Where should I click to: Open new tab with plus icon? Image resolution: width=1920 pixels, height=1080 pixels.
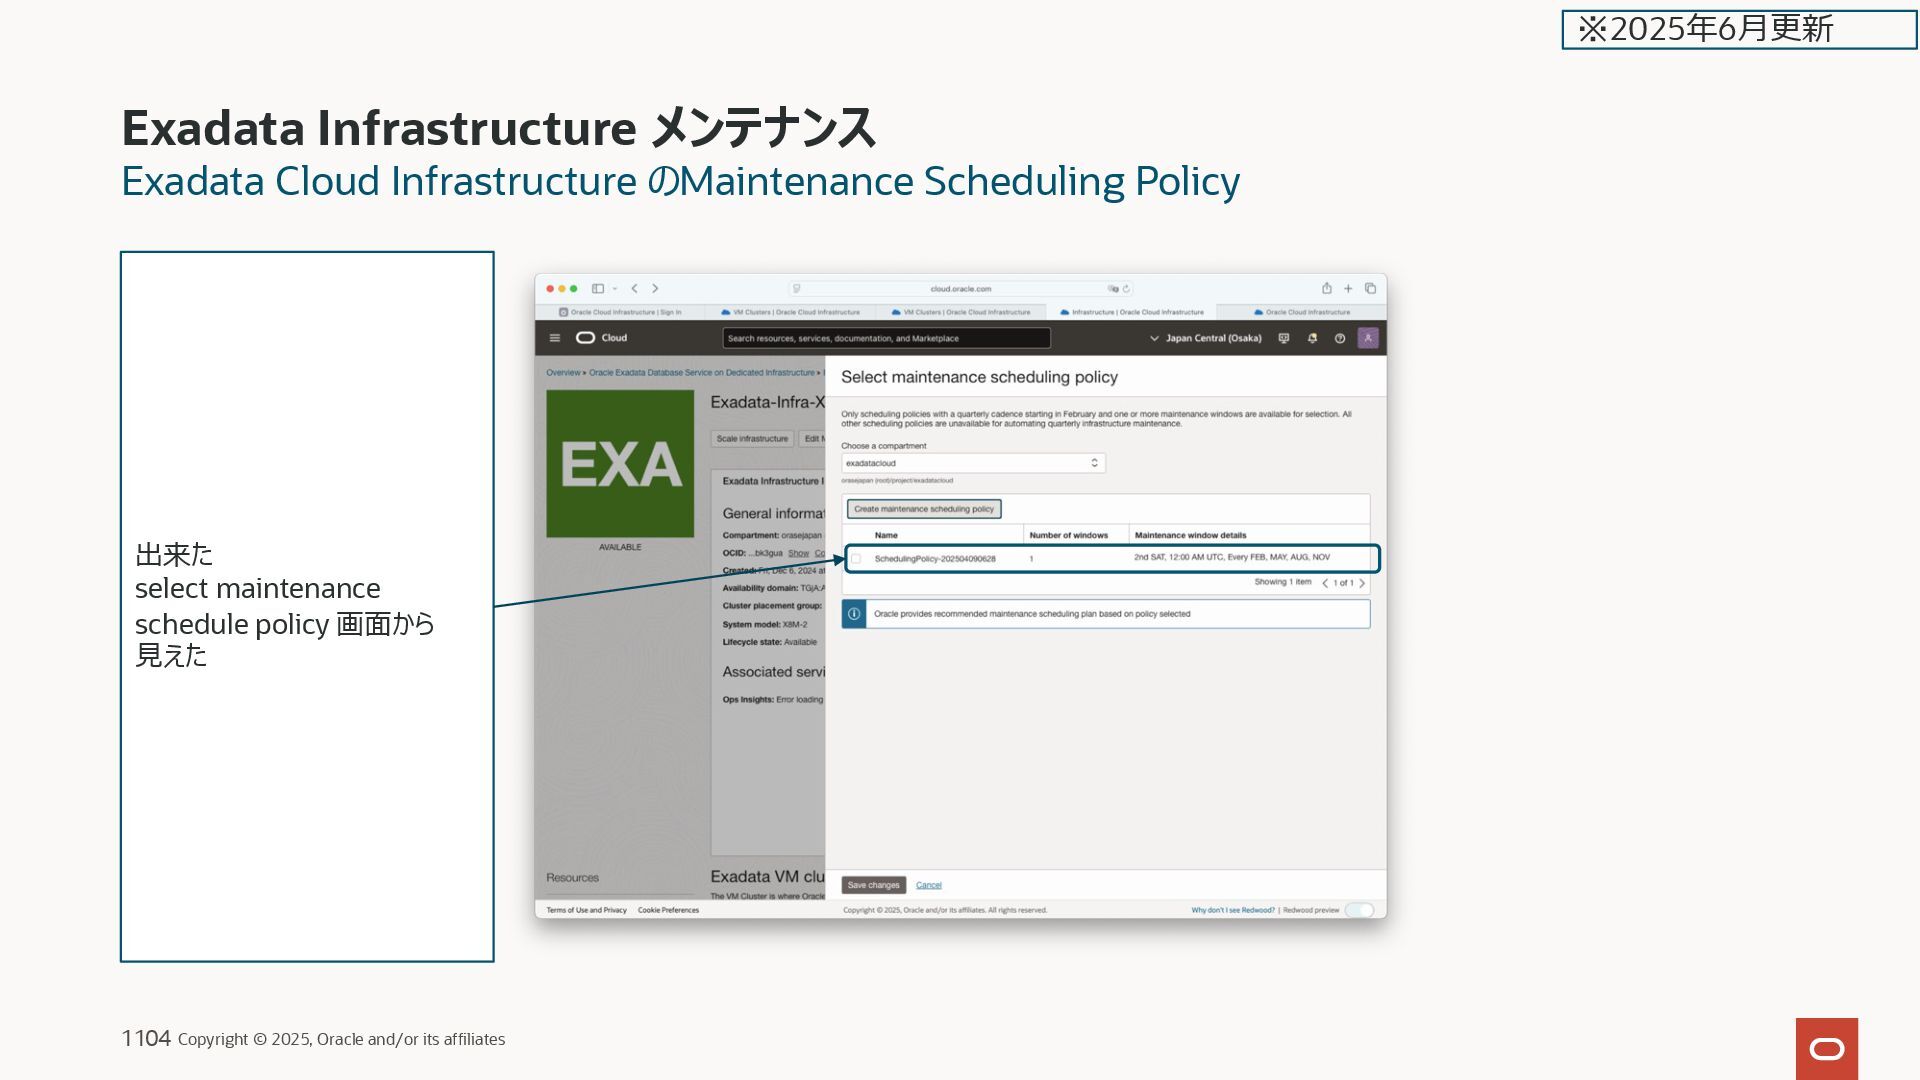pyautogui.click(x=1348, y=288)
